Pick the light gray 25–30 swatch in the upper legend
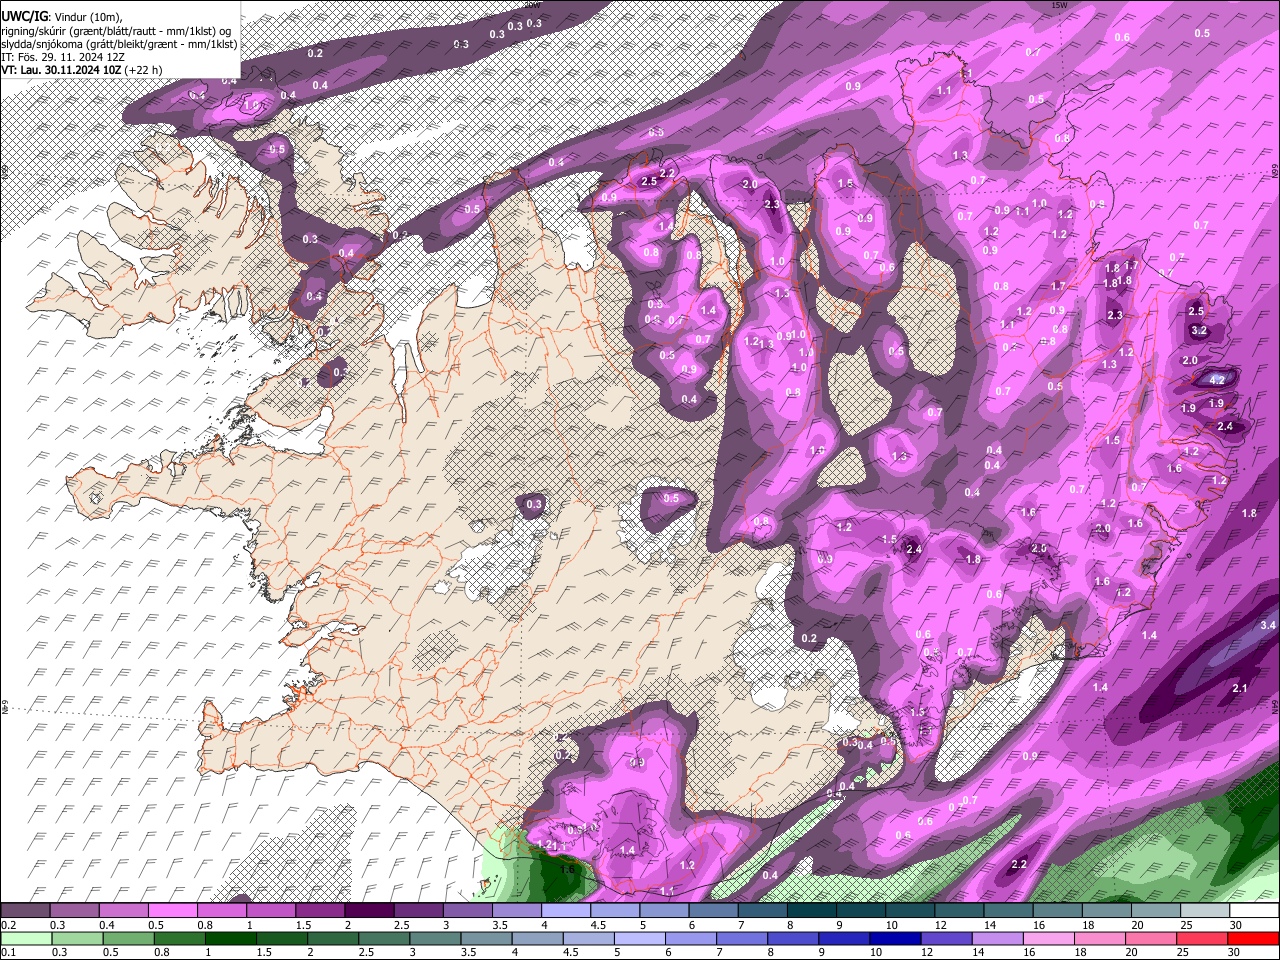1280x960 pixels. coord(1204,911)
